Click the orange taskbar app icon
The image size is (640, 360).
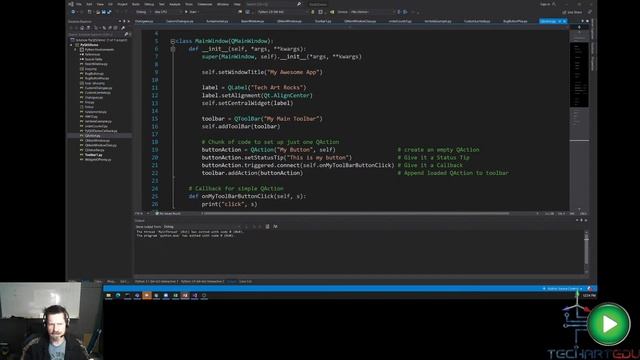(x=147, y=295)
